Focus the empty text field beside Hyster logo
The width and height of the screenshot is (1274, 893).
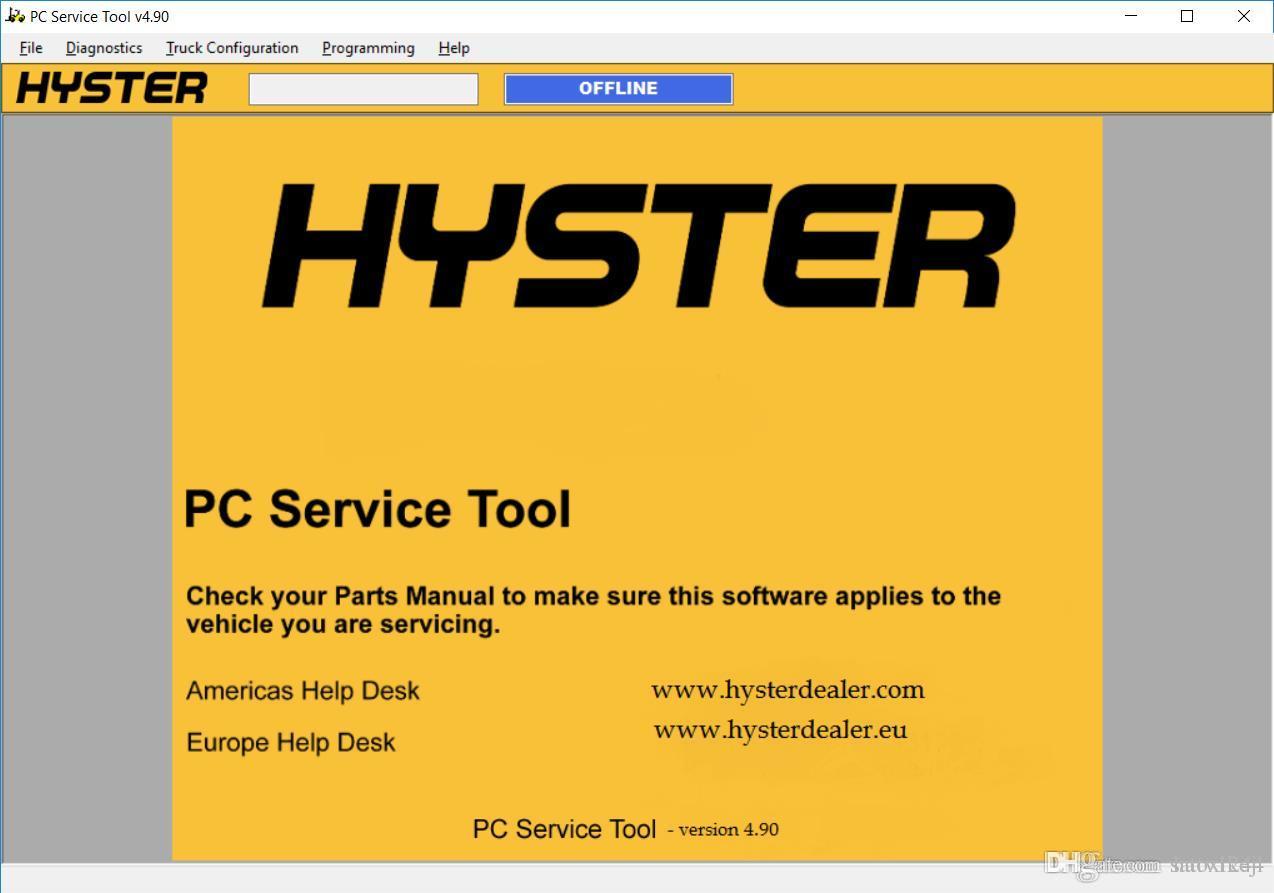[363, 89]
